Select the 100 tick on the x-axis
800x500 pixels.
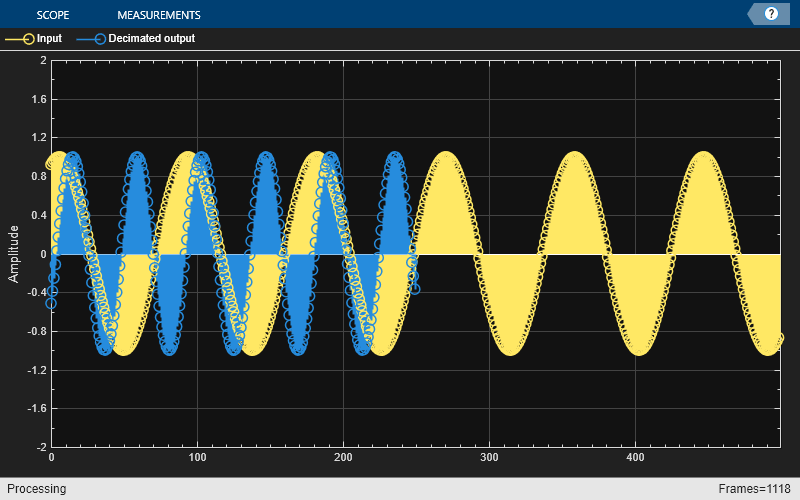(197, 457)
